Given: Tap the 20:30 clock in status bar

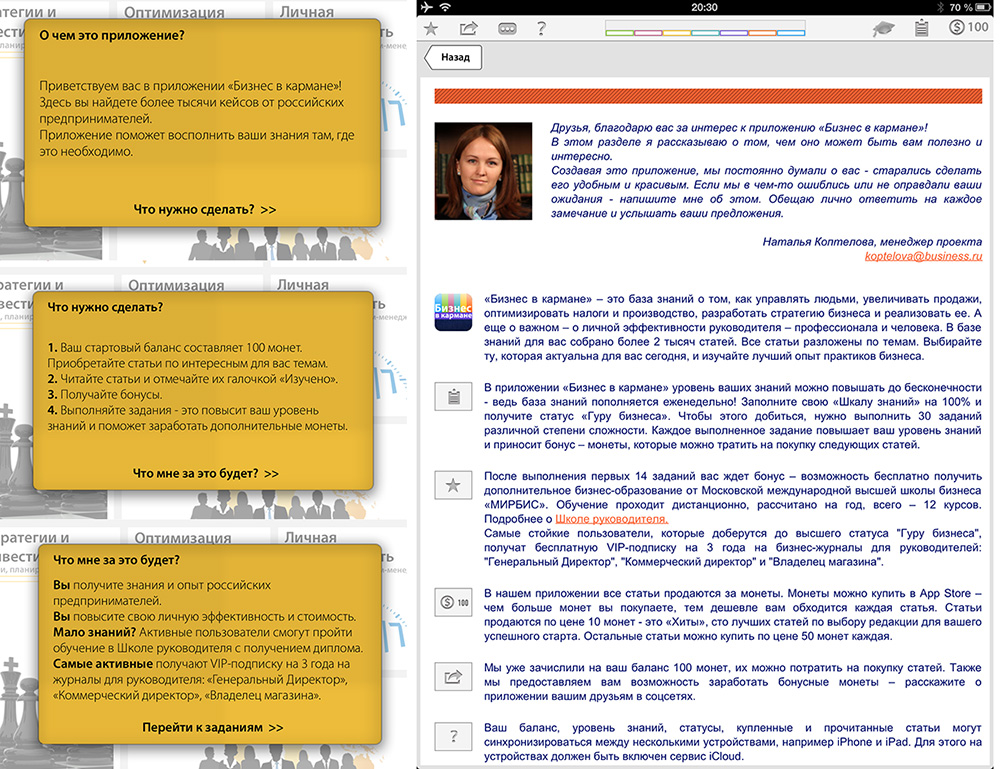Looking at the screenshot, I should point(704,8).
